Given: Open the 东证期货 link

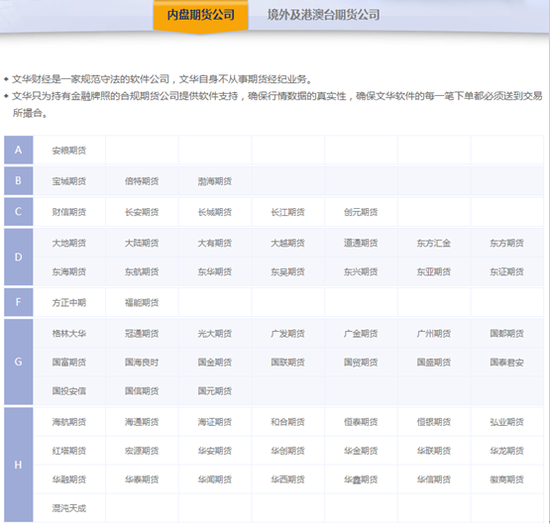Looking at the screenshot, I should coord(507,272).
